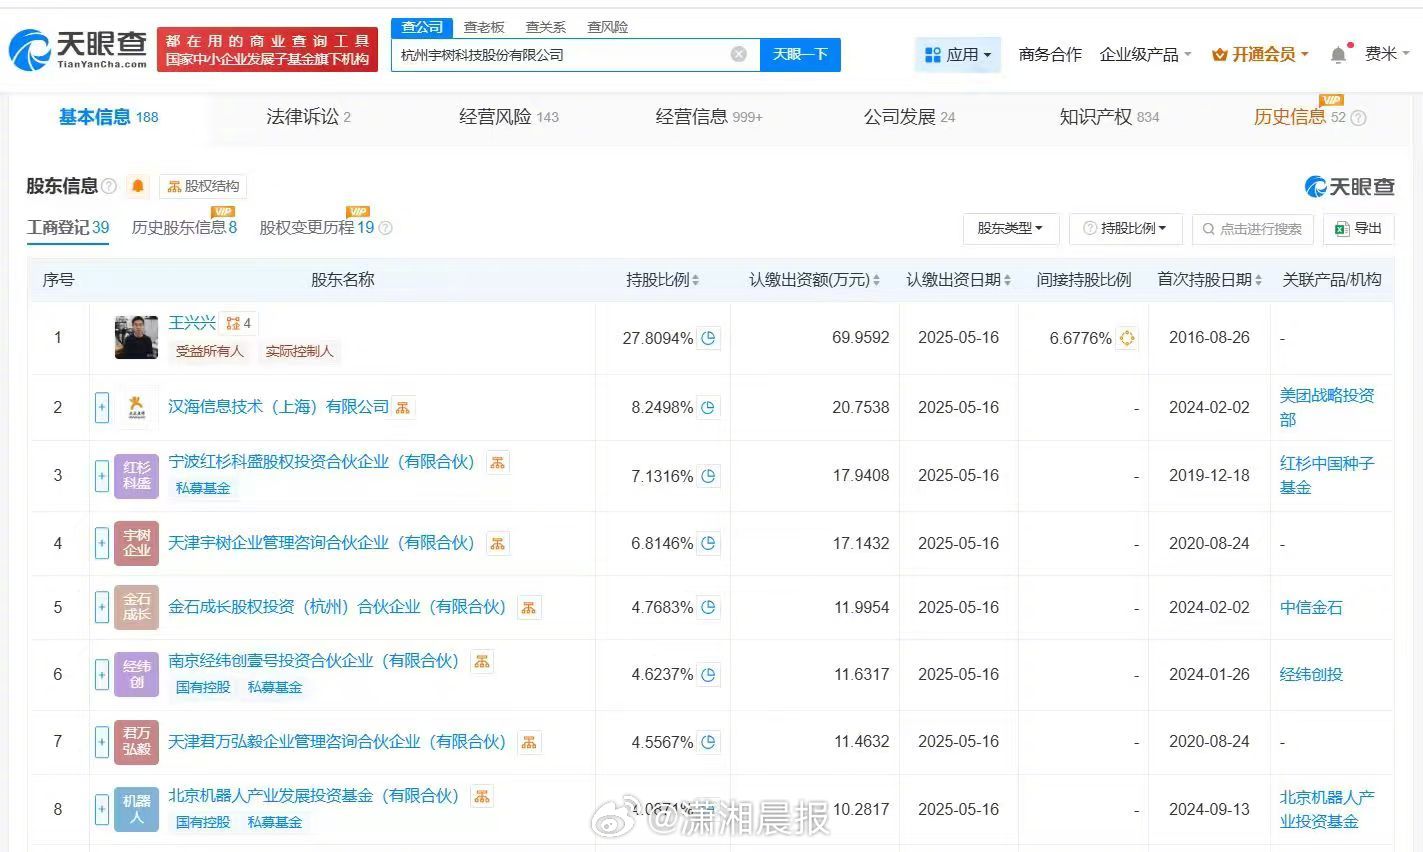The height and width of the screenshot is (852, 1423).
Task: Click the 王兴兴 related-companies badge showing 4
Action: point(238,323)
